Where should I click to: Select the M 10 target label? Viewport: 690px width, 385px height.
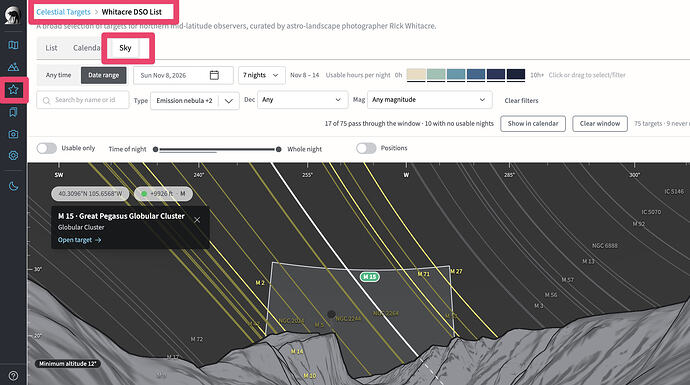pos(310,376)
